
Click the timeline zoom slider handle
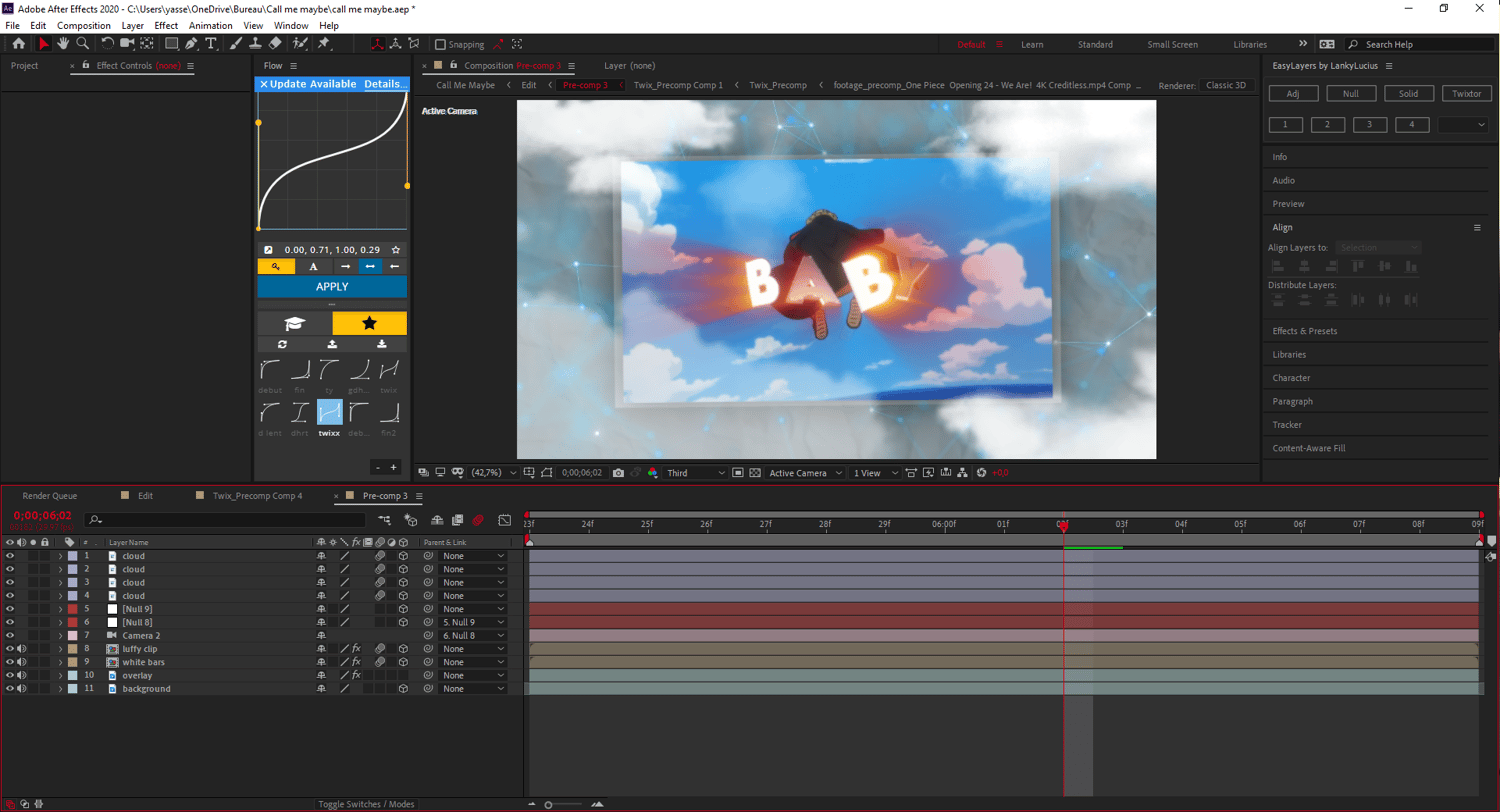pos(548,804)
